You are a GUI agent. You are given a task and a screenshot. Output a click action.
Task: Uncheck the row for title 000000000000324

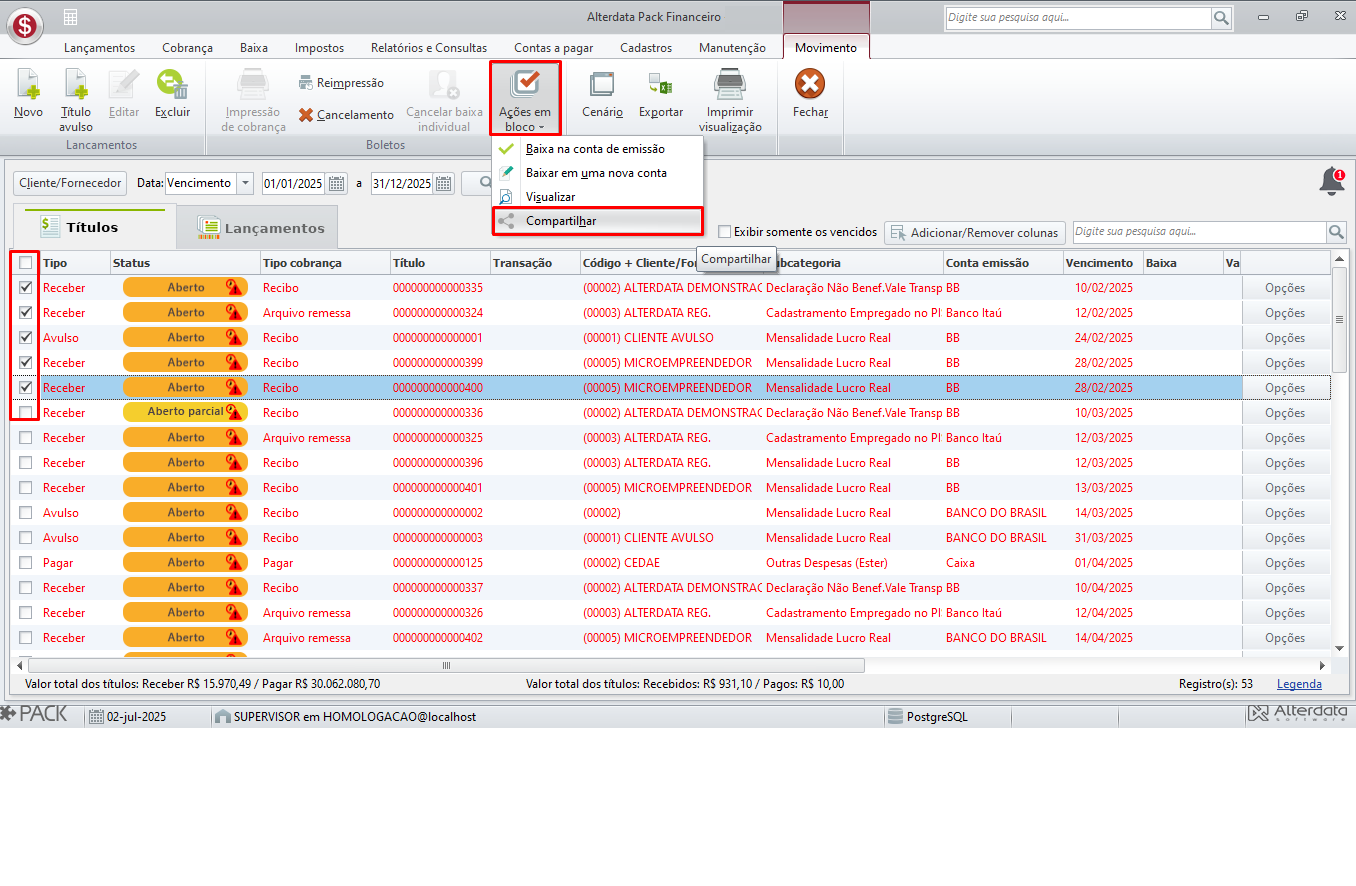(x=26, y=312)
